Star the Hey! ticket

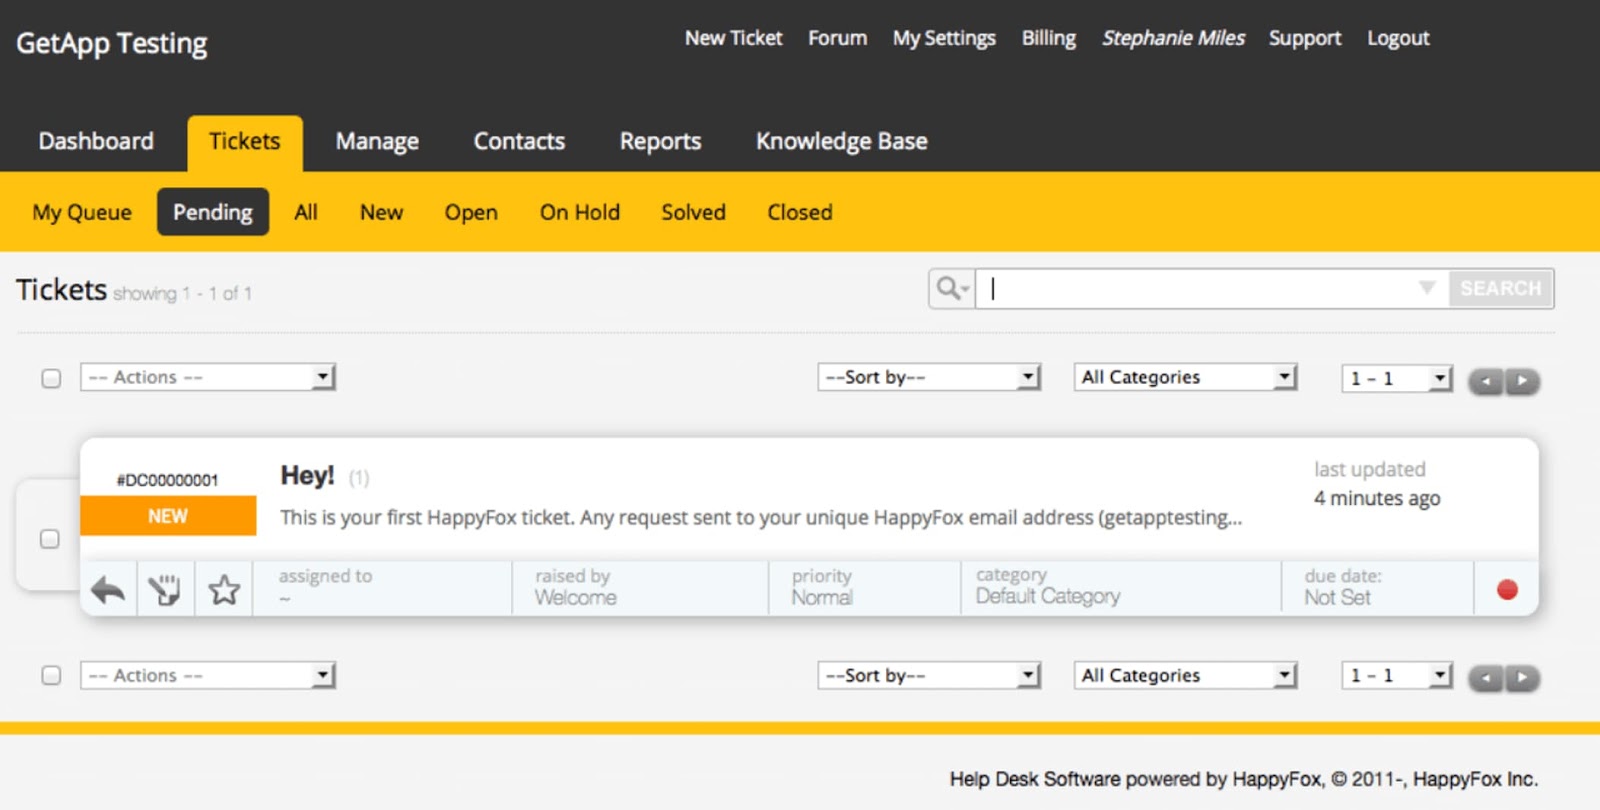(x=224, y=590)
